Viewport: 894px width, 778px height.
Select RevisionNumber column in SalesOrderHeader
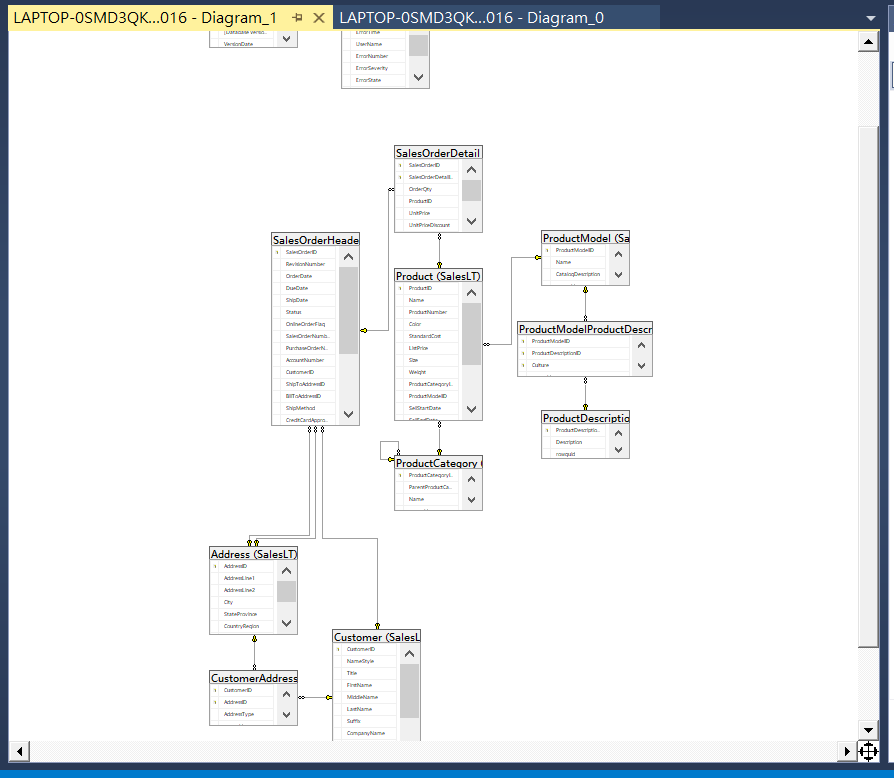304,264
